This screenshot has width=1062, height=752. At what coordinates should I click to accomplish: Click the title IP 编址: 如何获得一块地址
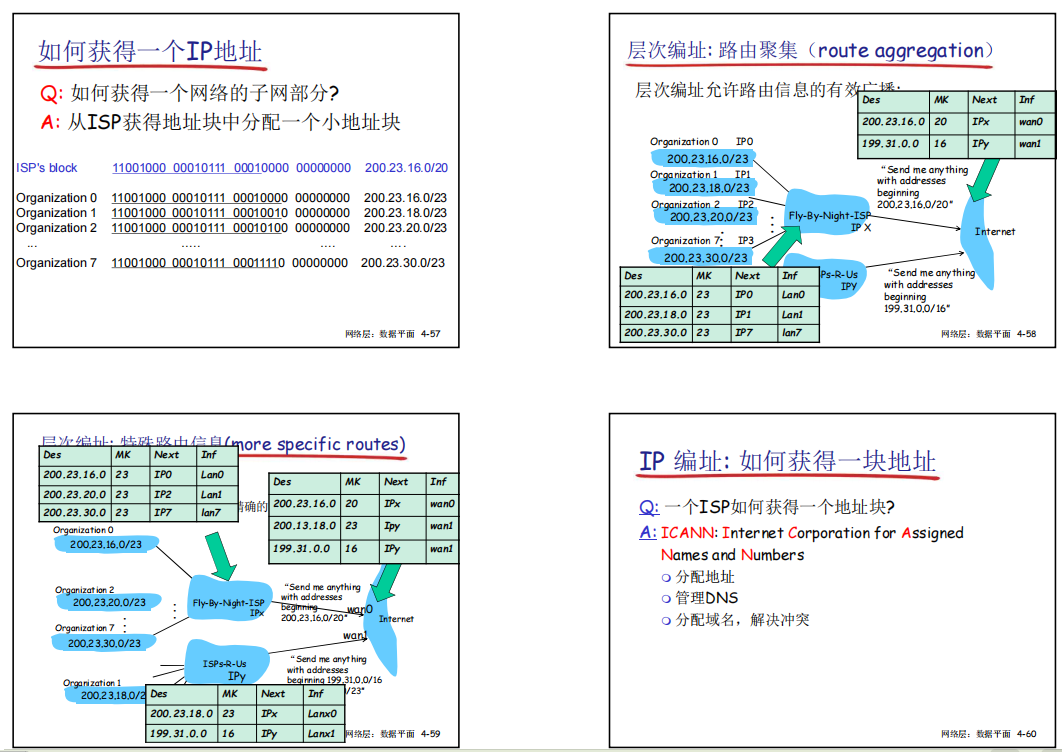click(787, 461)
